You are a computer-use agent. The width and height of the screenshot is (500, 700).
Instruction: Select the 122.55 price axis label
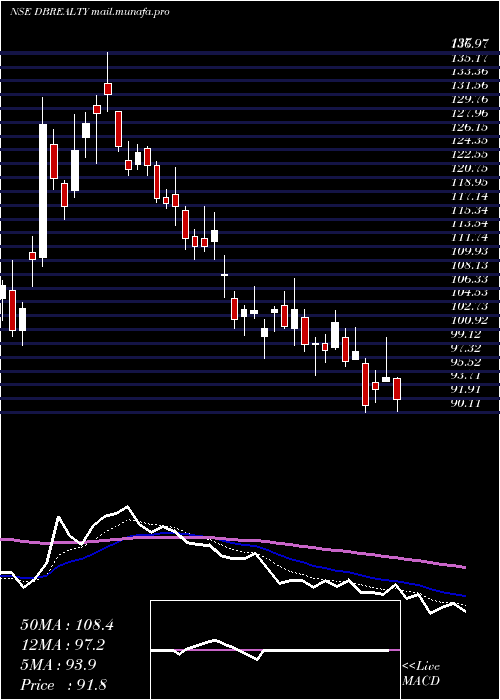point(469,155)
